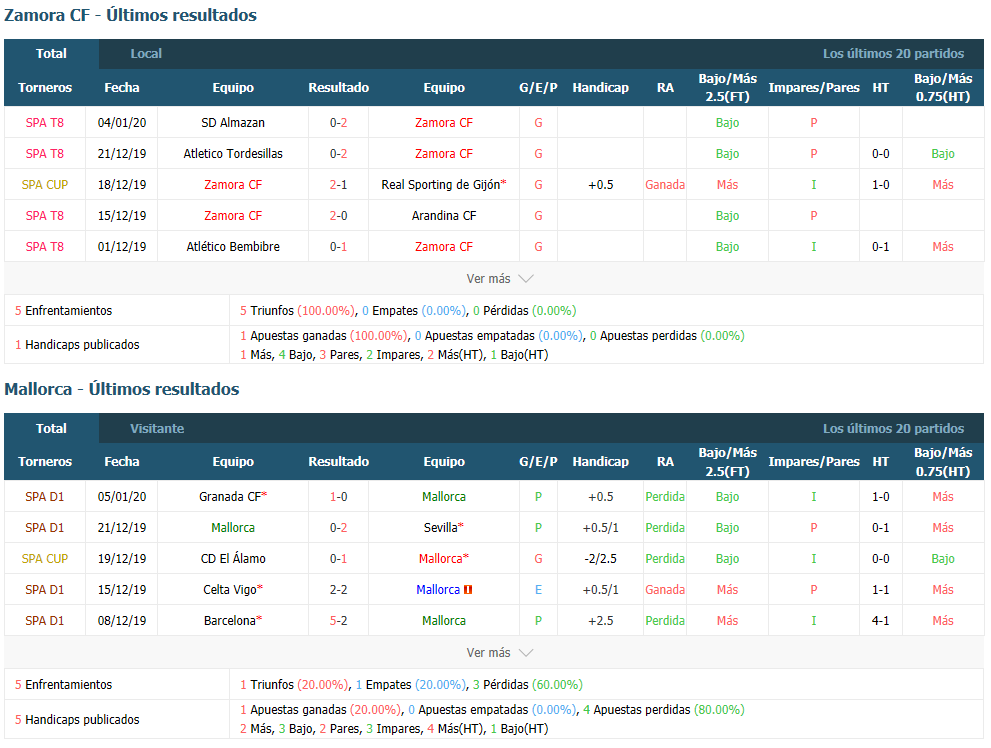Click the 5-2 result of Barcelona match
This screenshot has width=991, height=748.
338,620
